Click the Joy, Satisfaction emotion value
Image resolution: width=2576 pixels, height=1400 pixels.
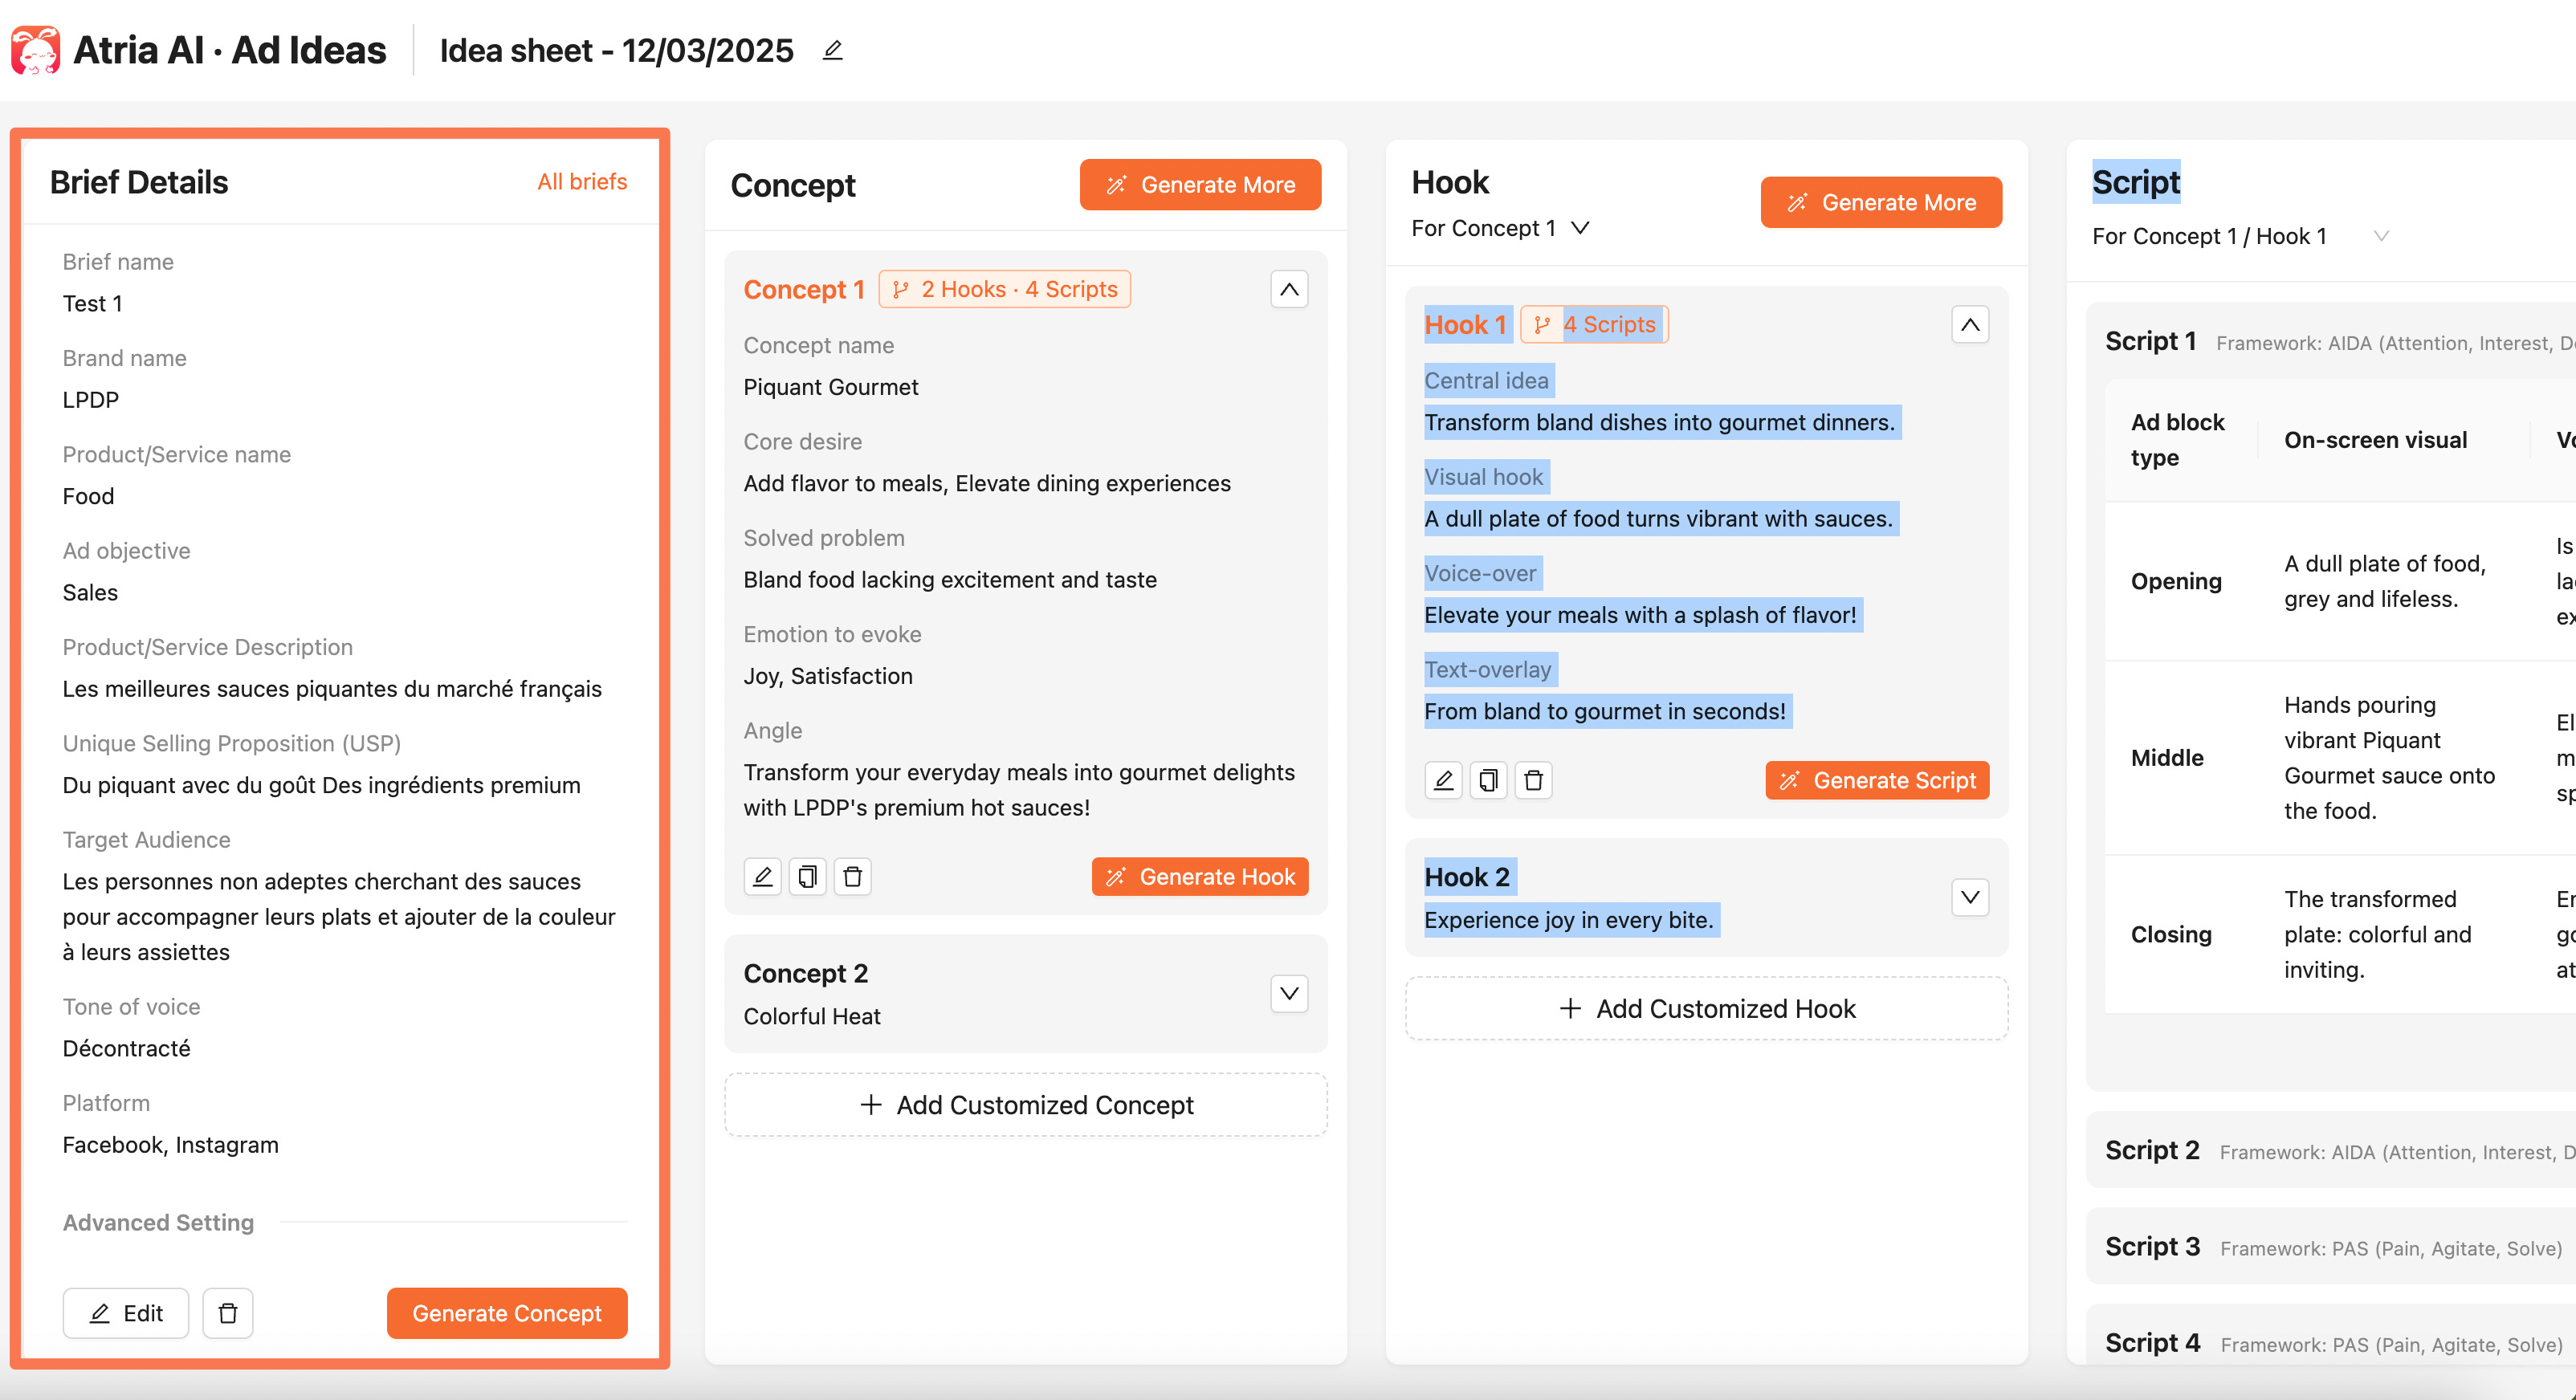828,676
